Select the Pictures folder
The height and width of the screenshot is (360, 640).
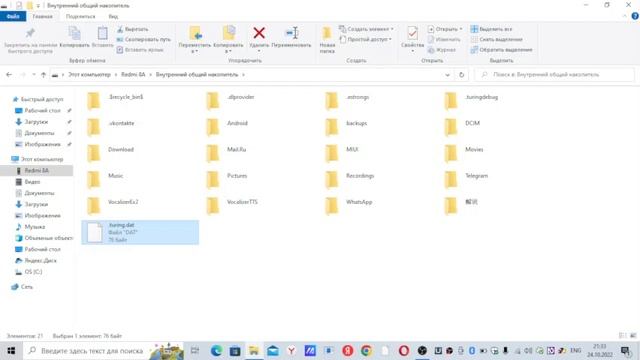tap(227, 179)
